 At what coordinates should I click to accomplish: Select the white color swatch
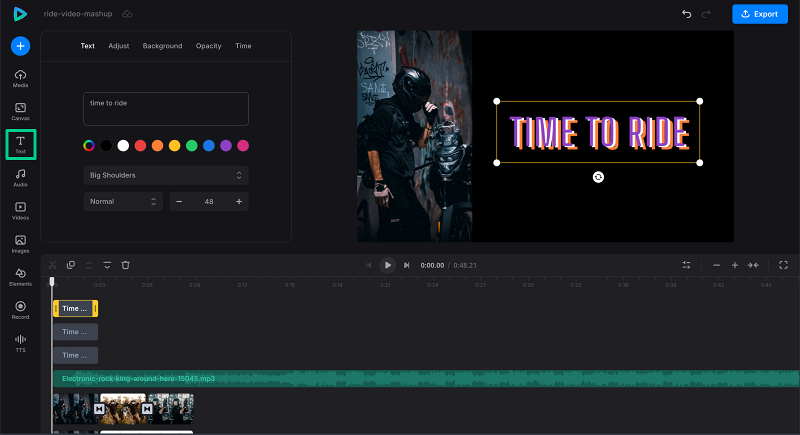123,146
